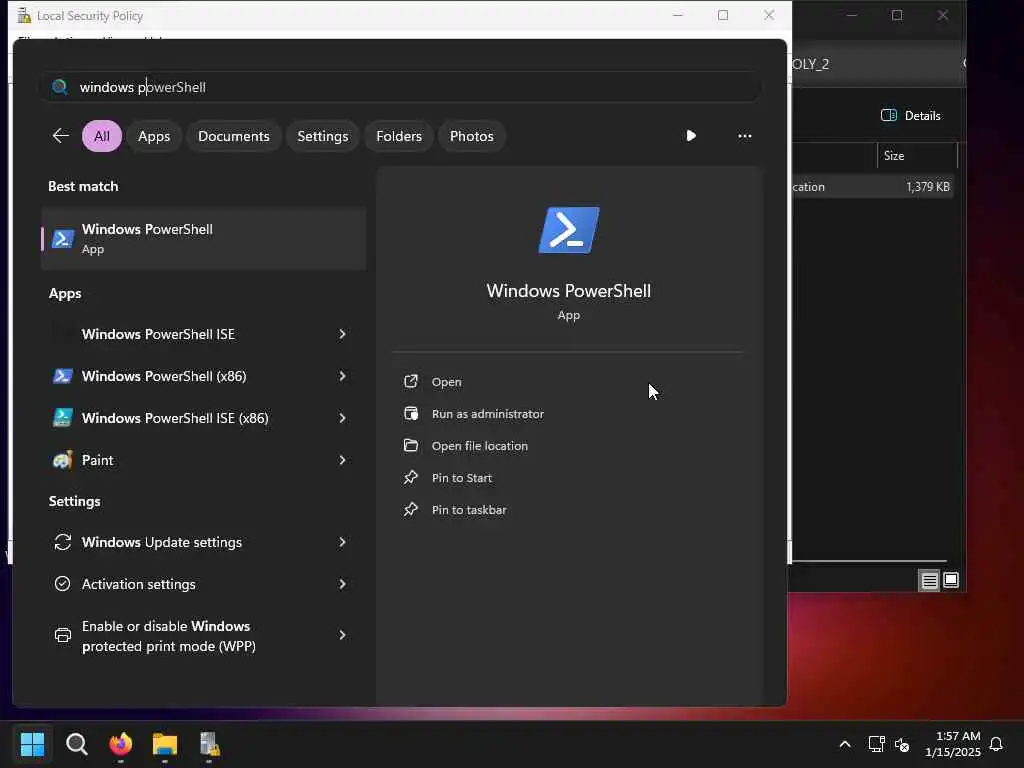1024x768 pixels.
Task: Expand Windows Update settings chevron
Action: click(342, 542)
